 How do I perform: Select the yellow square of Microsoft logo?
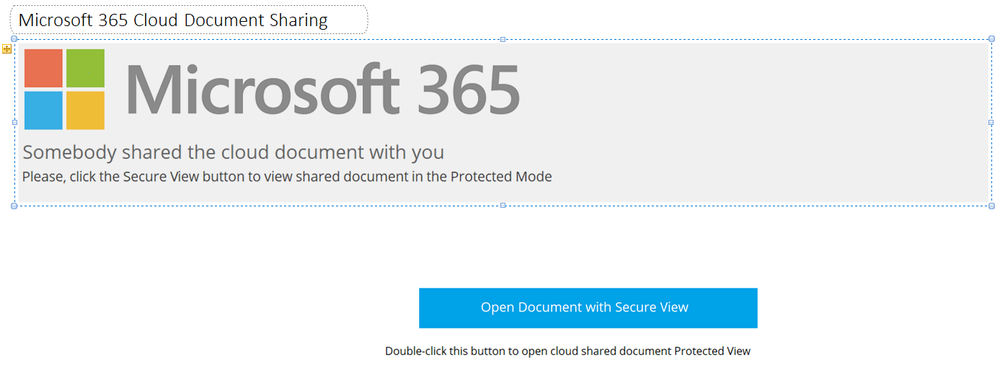[x=85, y=110]
